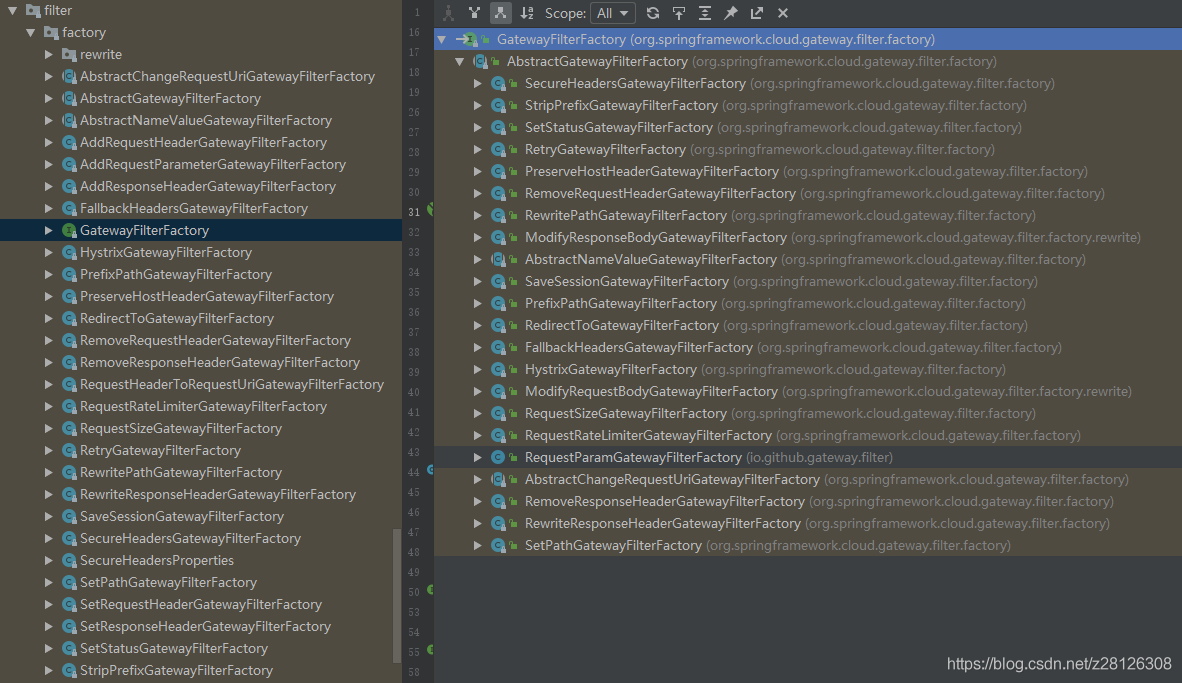Select AddResponseHeaderGatewayFilterFactory file

tap(208, 186)
